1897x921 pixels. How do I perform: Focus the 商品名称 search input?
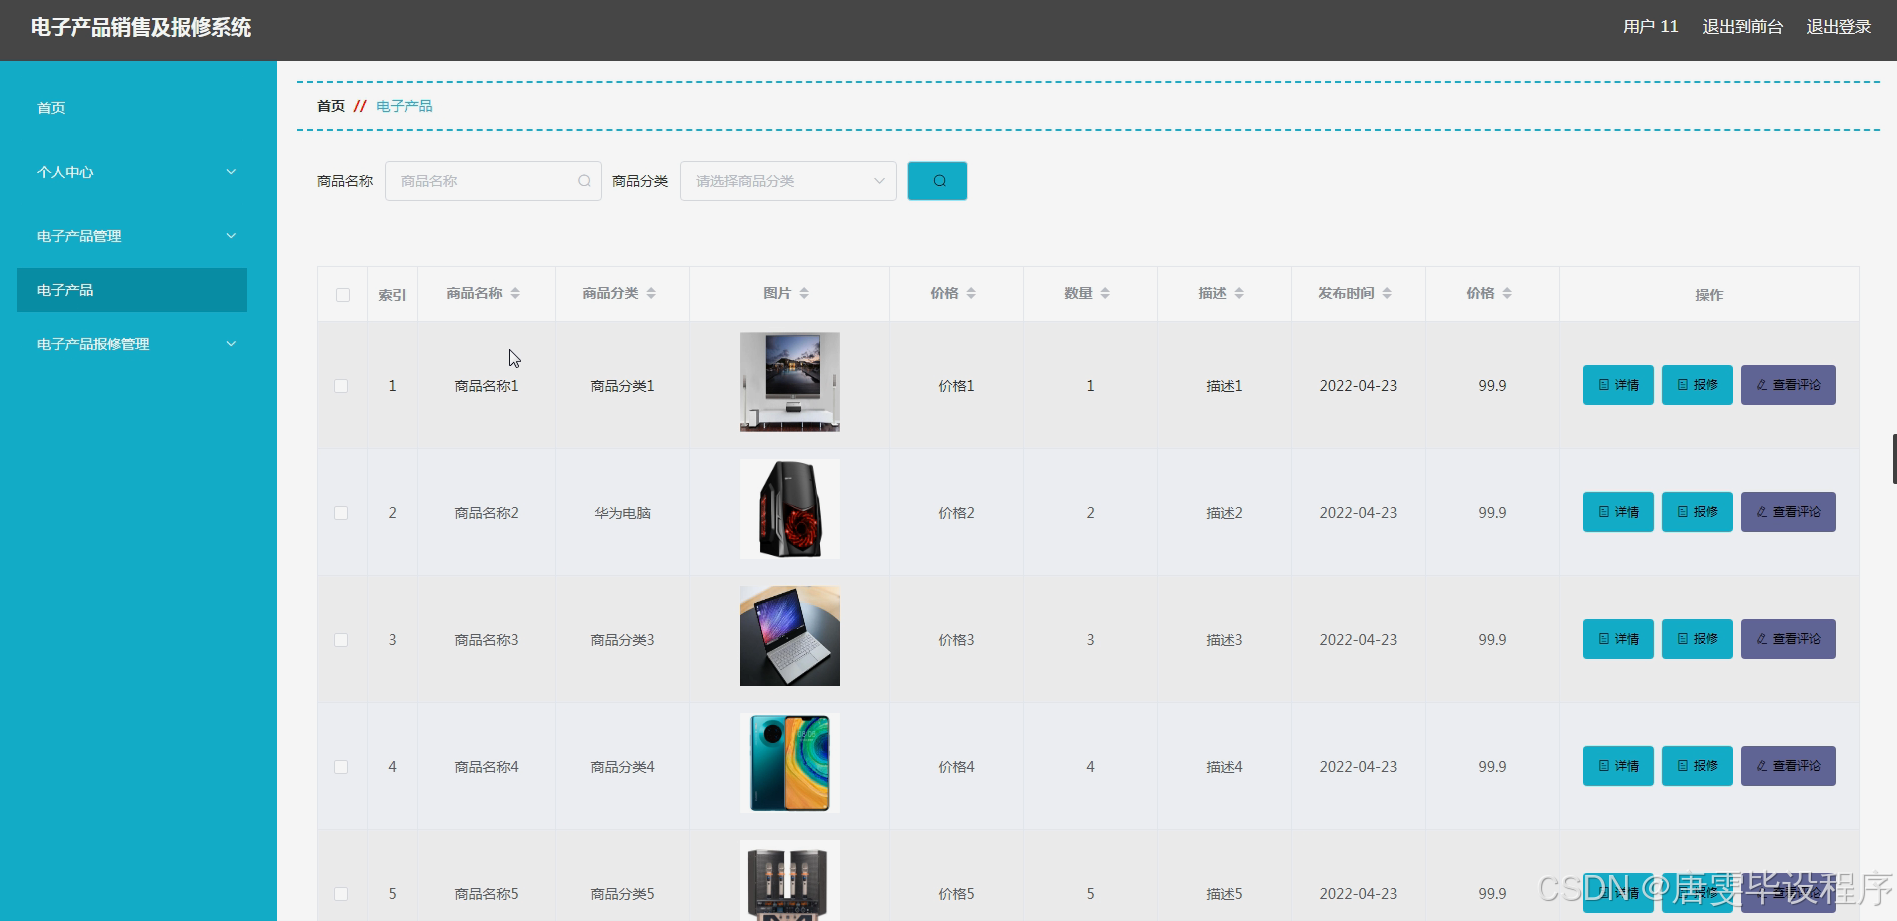pos(493,181)
